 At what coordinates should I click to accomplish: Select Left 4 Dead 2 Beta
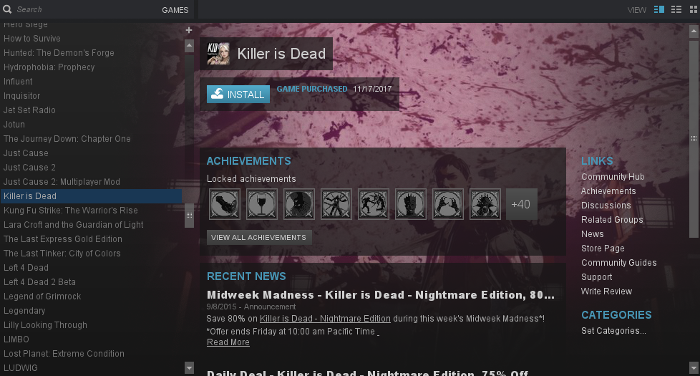[x=39, y=282]
